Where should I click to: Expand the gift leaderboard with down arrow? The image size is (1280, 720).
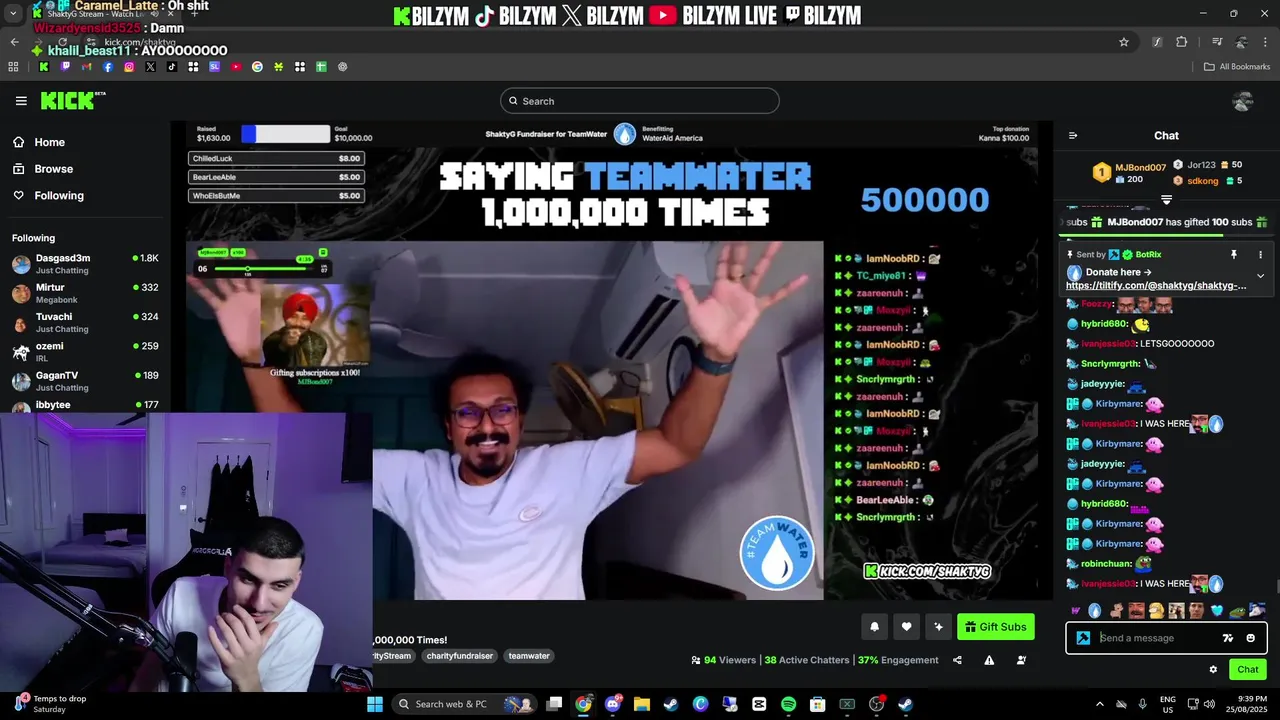(x=1166, y=200)
